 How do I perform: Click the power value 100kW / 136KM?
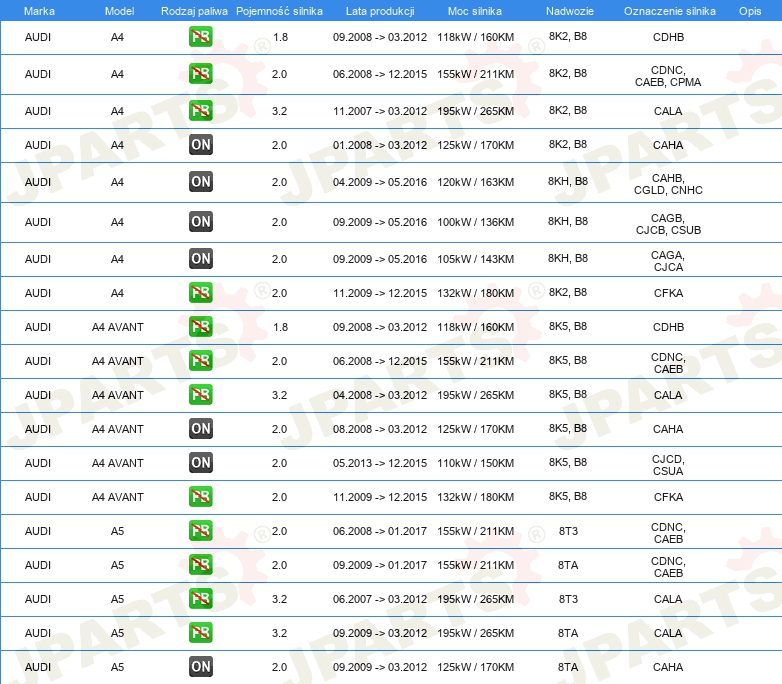[x=475, y=222]
